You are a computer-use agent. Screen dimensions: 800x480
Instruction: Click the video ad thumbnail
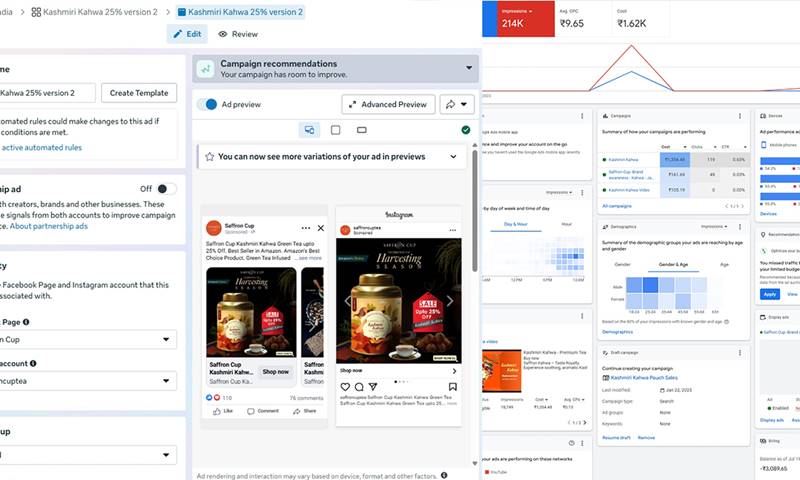[502, 371]
